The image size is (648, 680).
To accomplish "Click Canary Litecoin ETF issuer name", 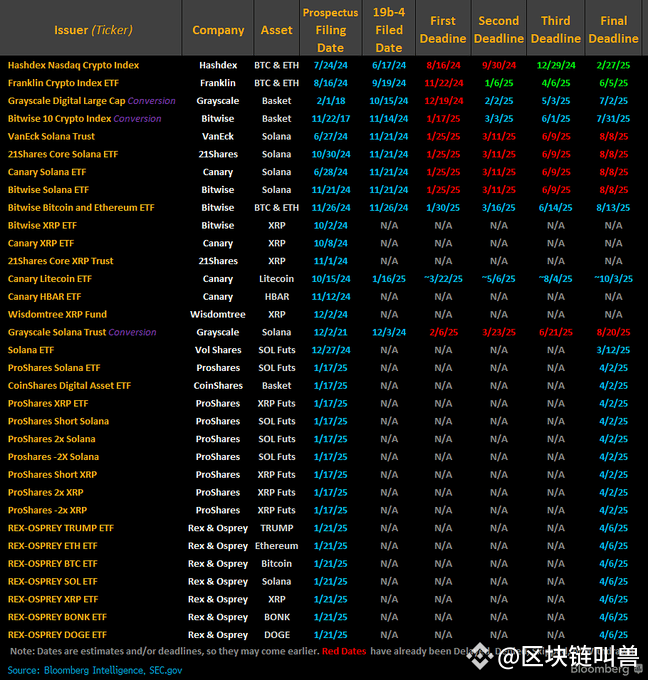I will [x=50, y=279].
